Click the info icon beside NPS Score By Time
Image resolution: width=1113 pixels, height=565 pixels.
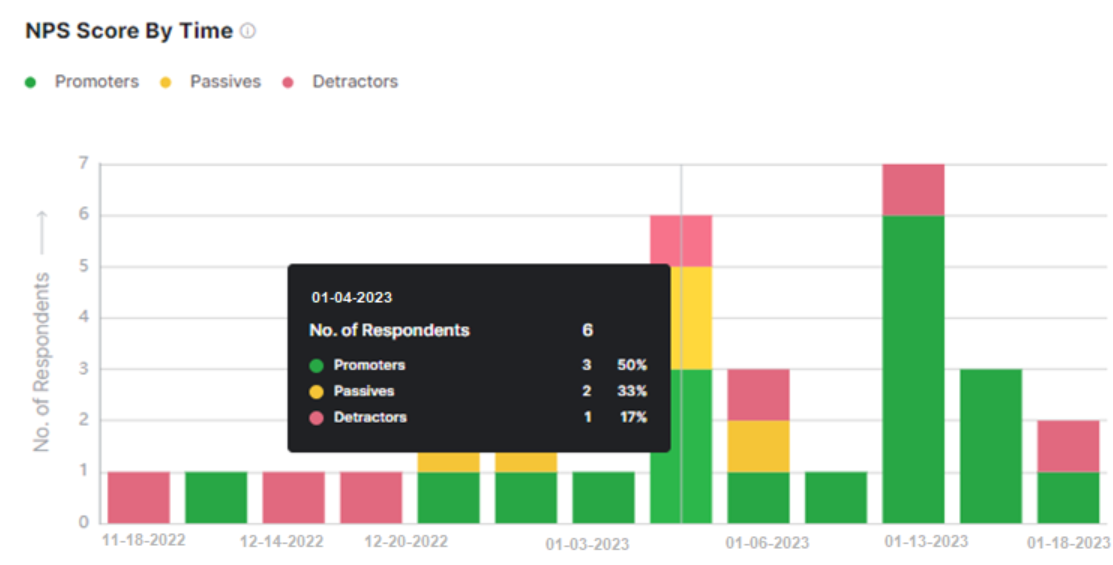click(248, 32)
